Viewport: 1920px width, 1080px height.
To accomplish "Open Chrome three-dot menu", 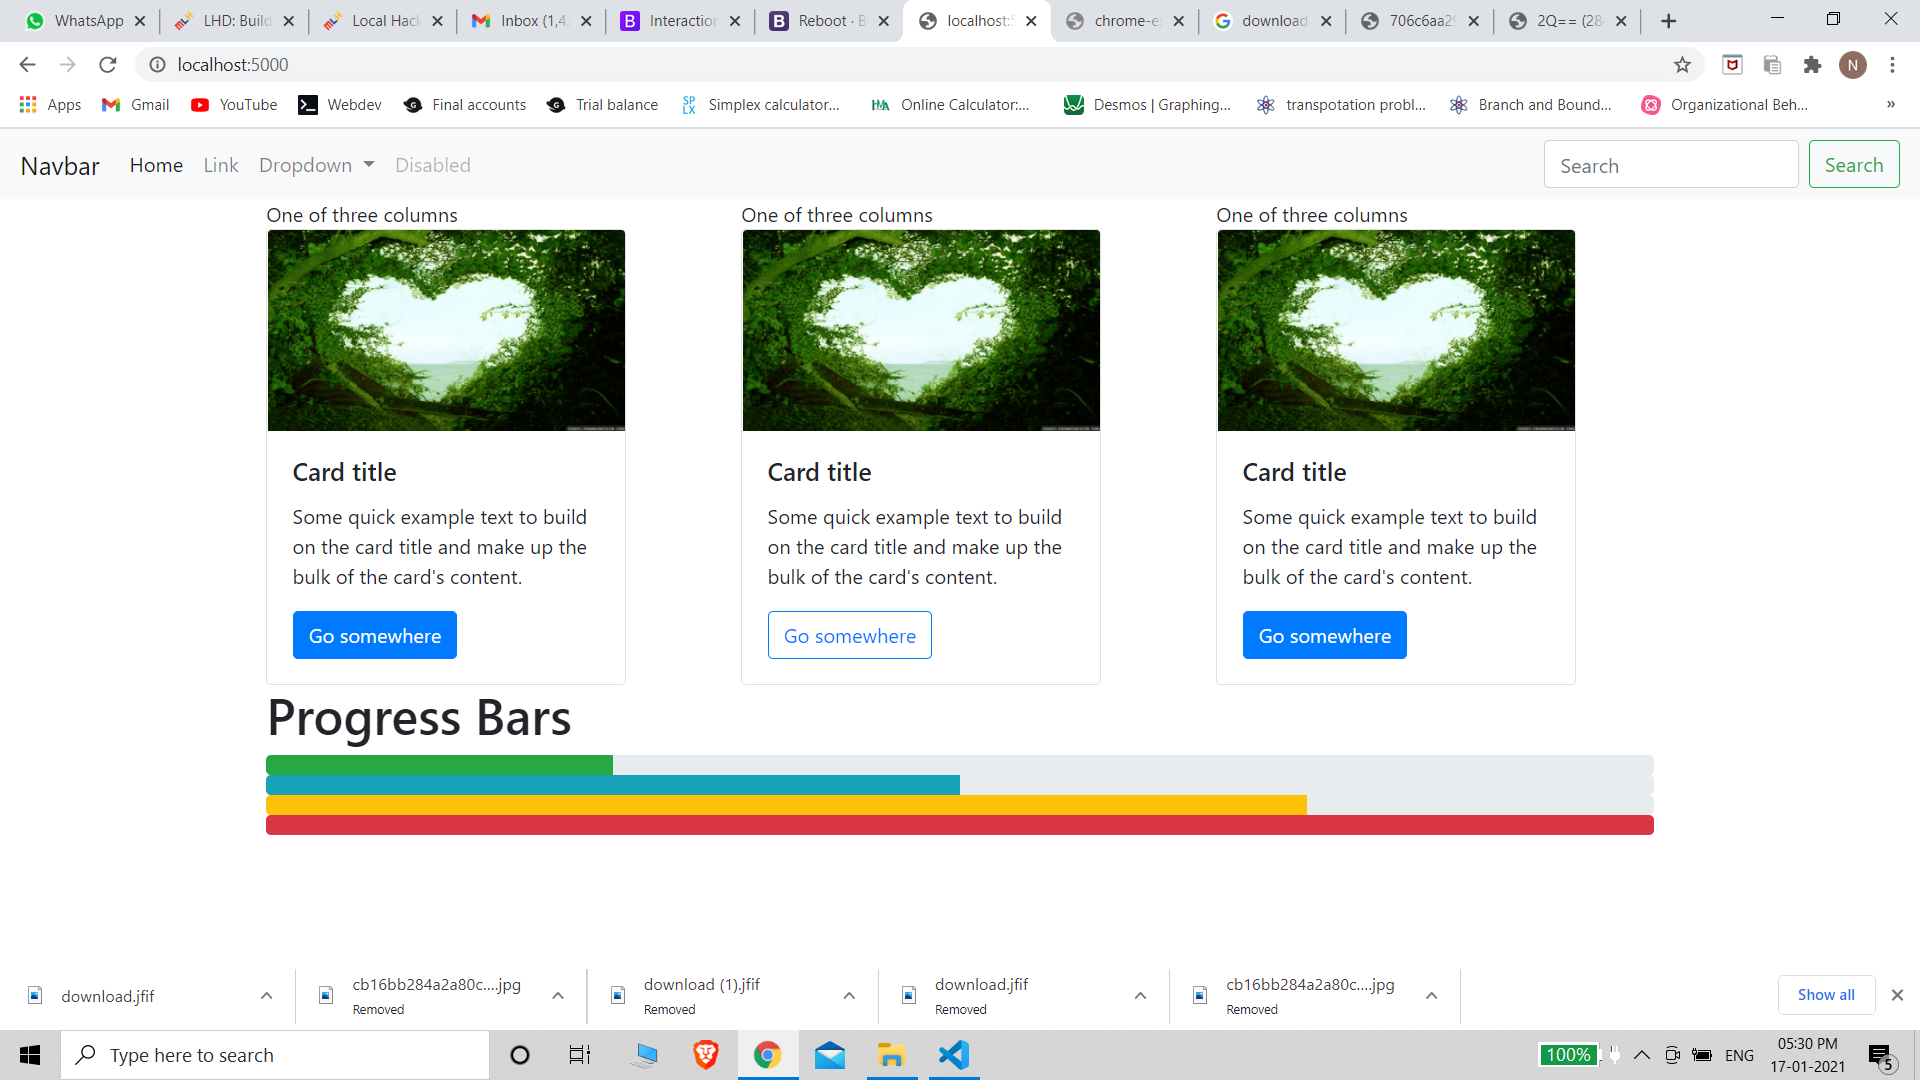I will [1892, 65].
